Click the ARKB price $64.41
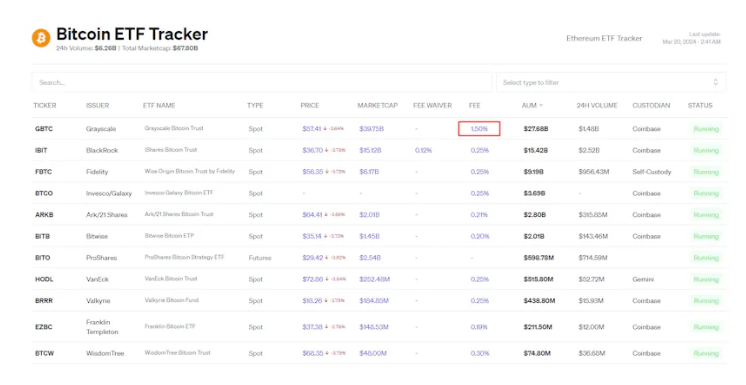The height and width of the screenshot is (385, 746). pos(312,215)
